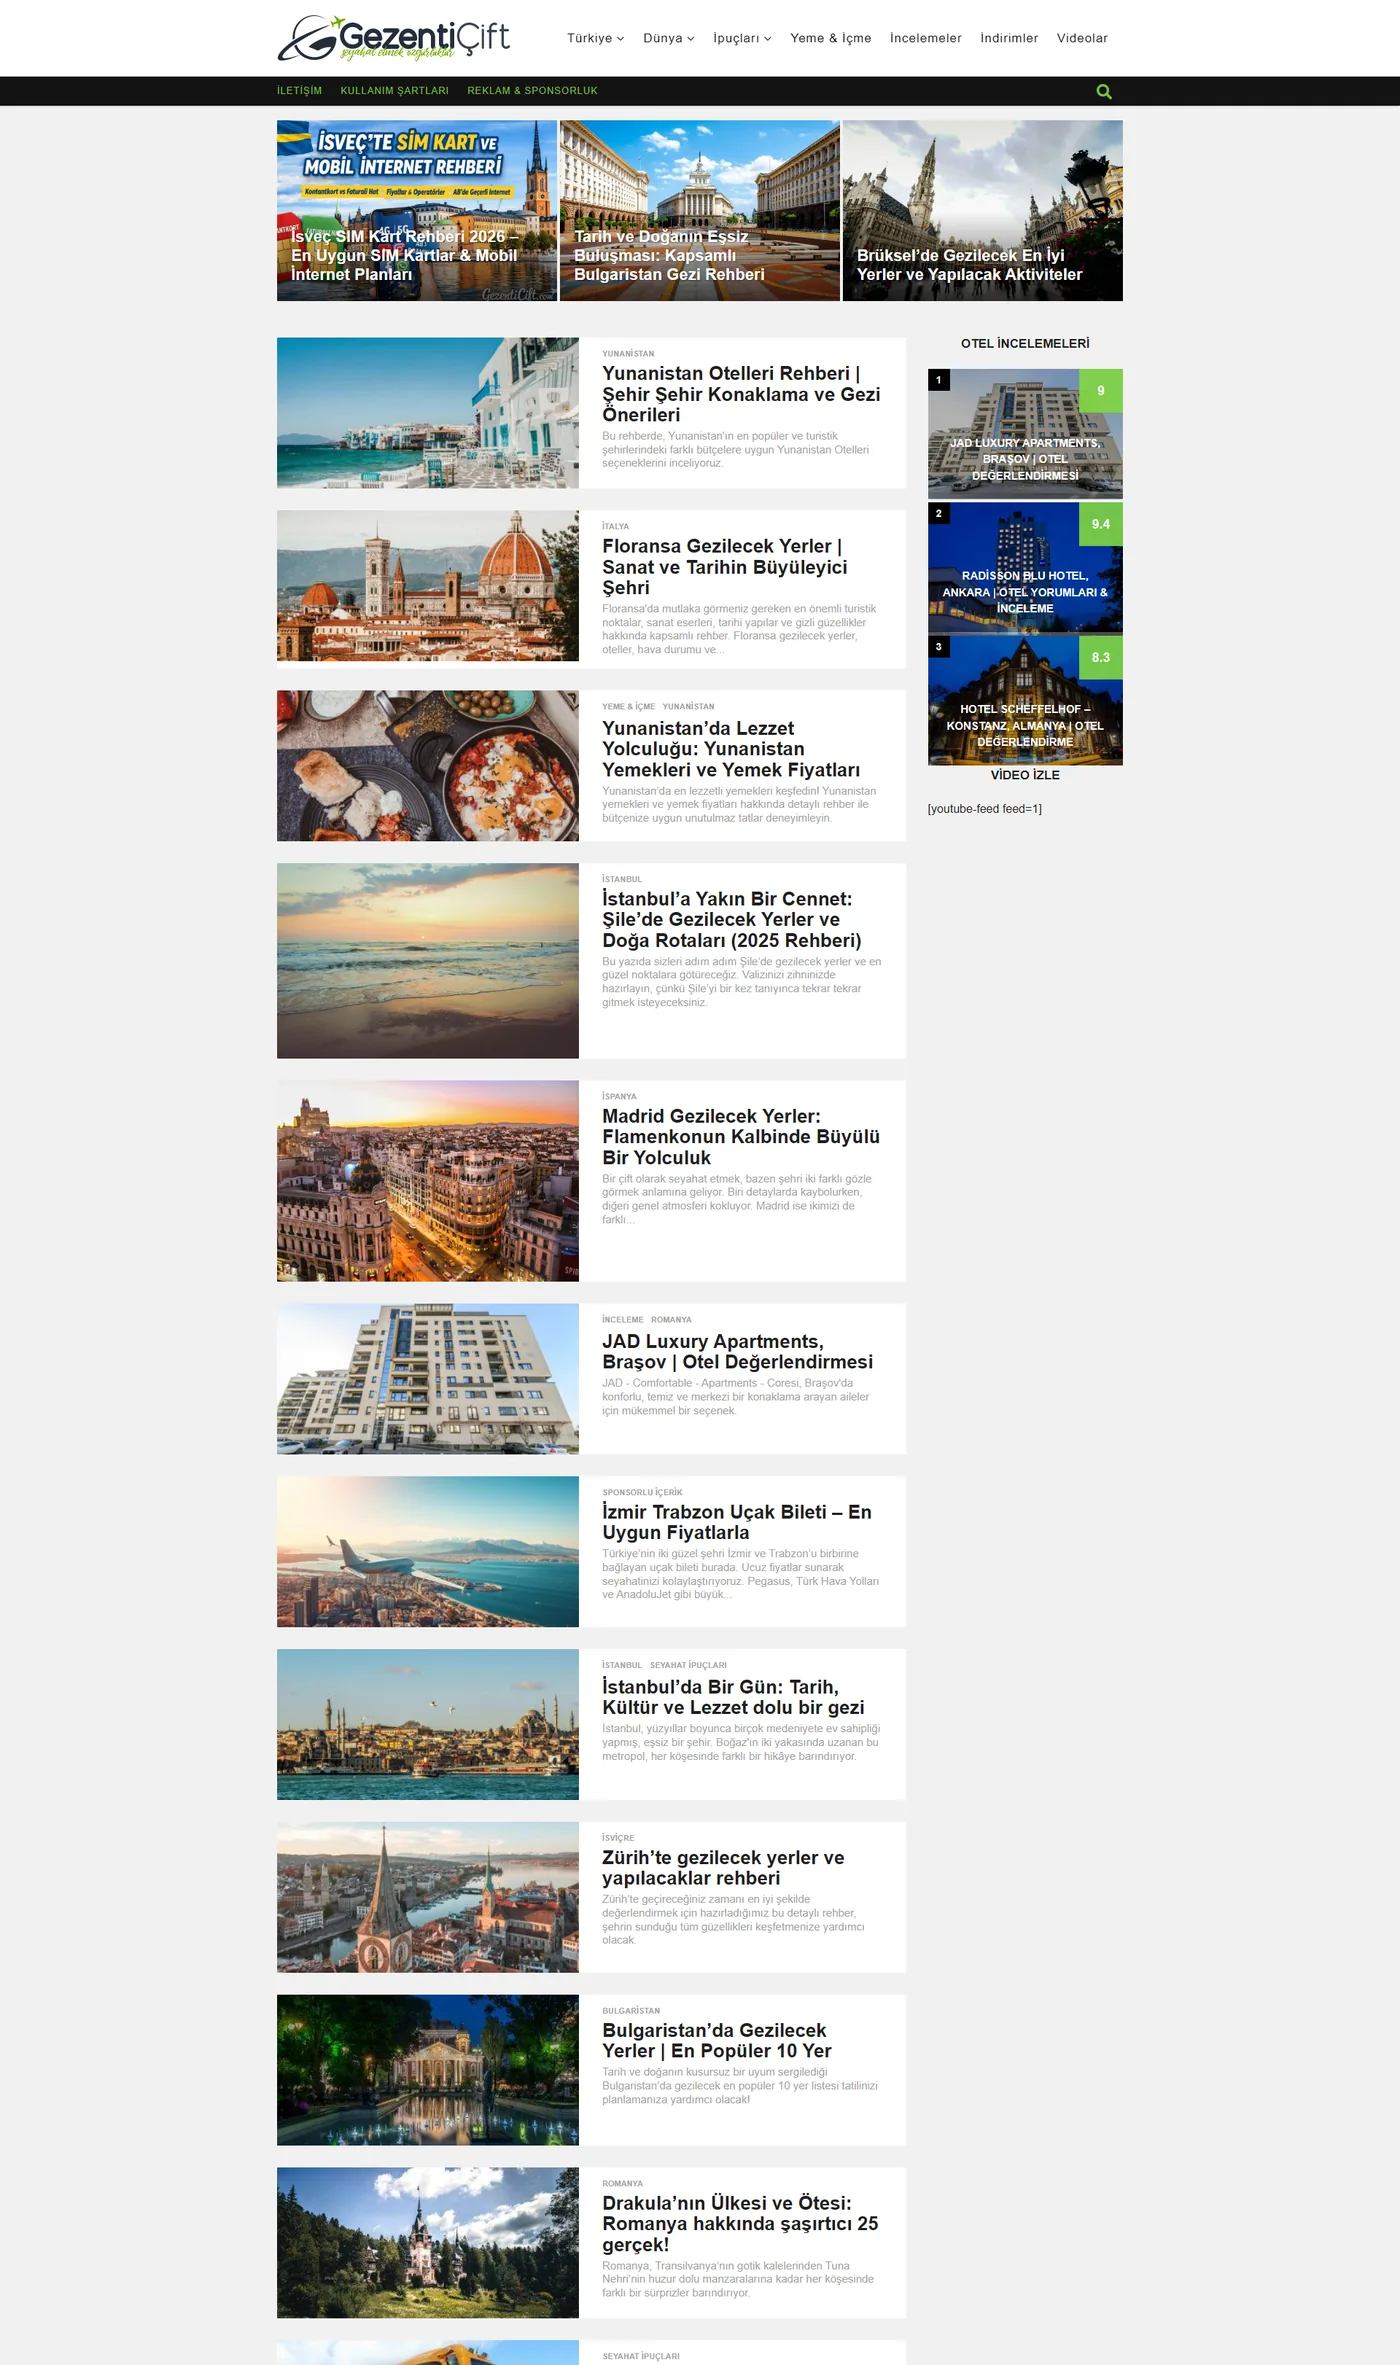The height and width of the screenshot is (2365, 1400).
Task: Click the 8.3 score badge on Hotel Scheffelhof
Action: click(1100, 657)
